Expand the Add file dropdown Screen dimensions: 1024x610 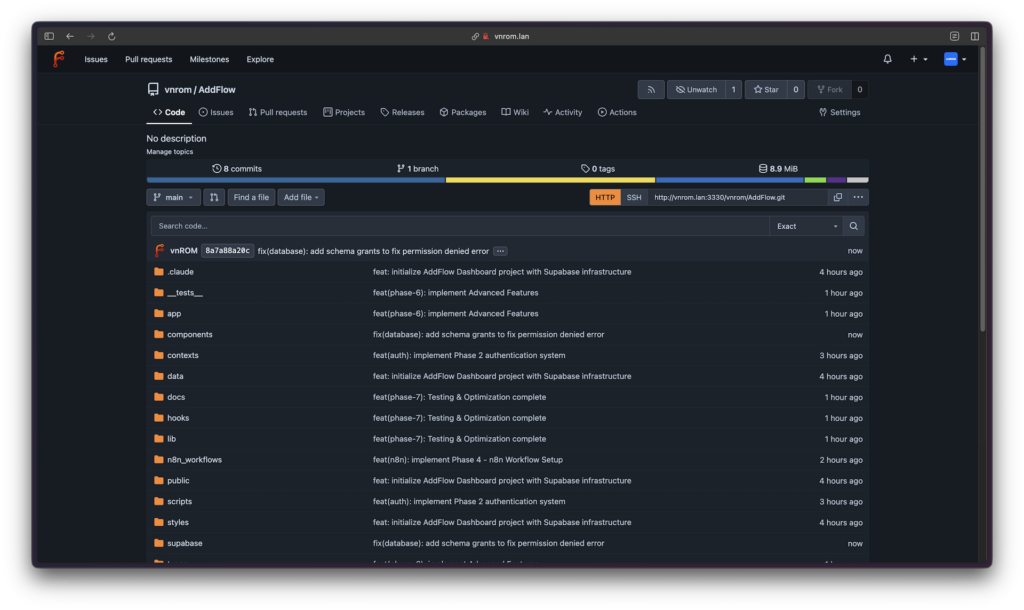(x=301, y=198)
